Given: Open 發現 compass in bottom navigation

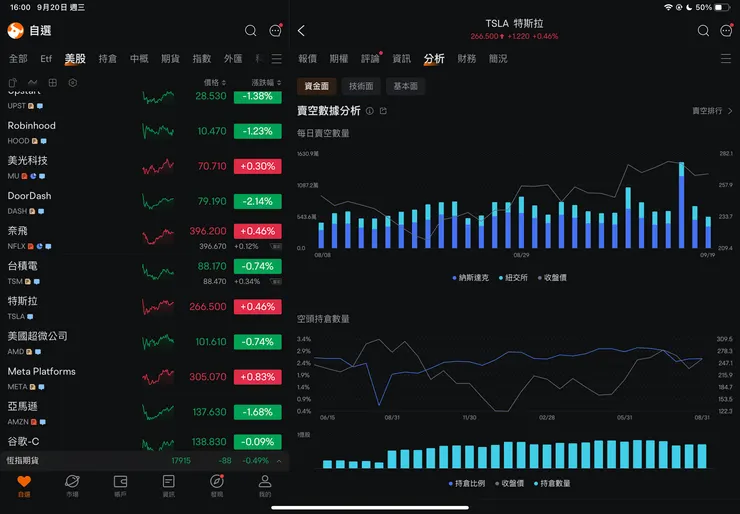Looking at the screenshot, I should (x=217, y=486).
